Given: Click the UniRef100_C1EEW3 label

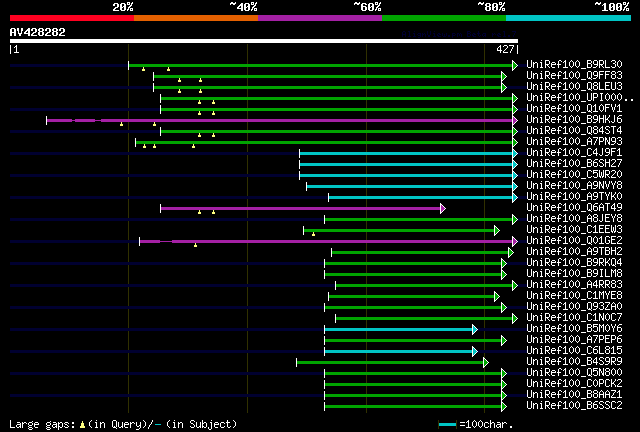Looking at the screenshot, I should click(574, 230).
